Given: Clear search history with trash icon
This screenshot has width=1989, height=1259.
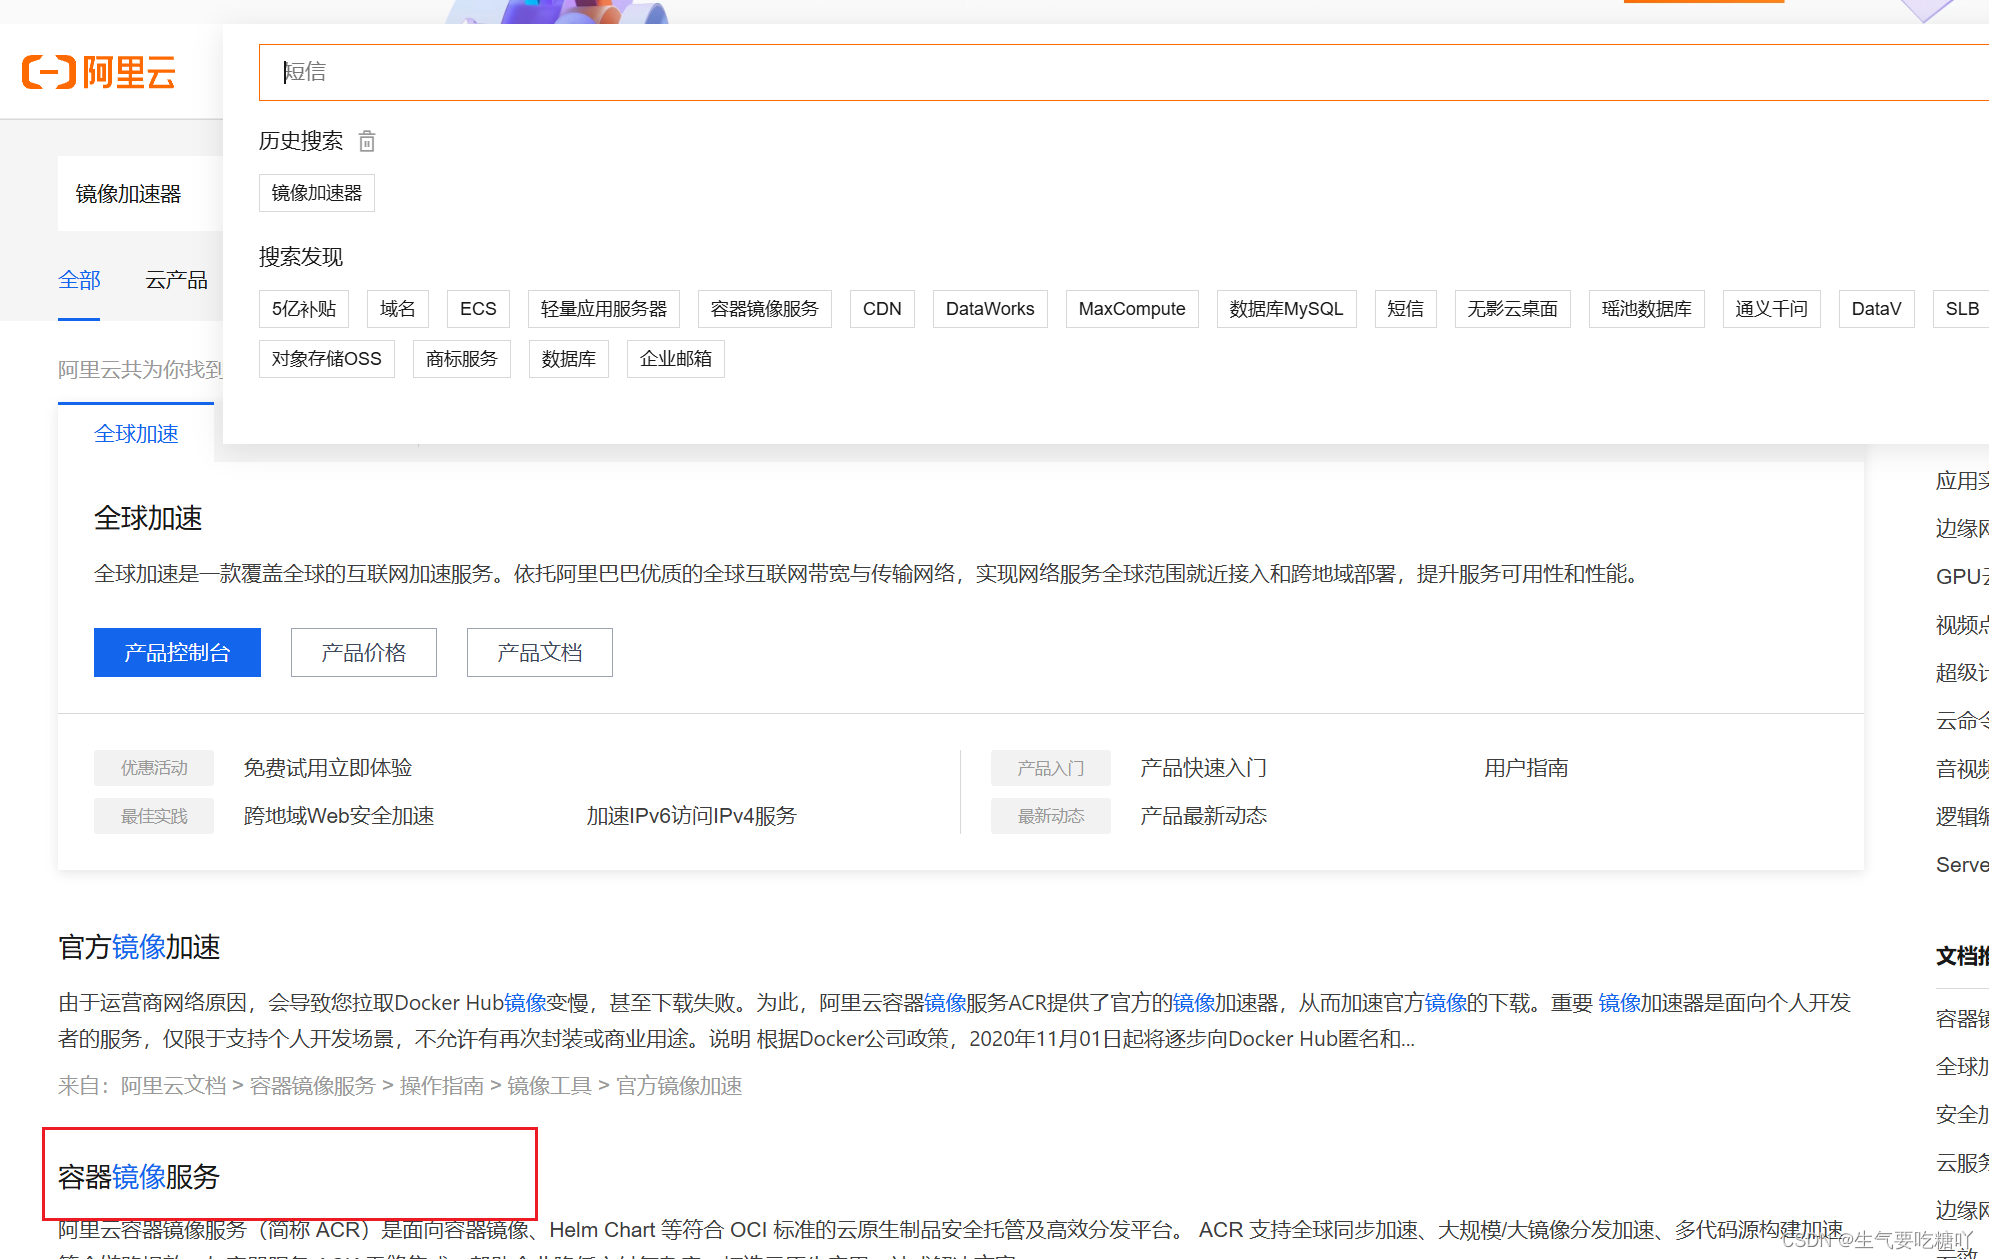Looking at the screenshot, I should (367, 141).
